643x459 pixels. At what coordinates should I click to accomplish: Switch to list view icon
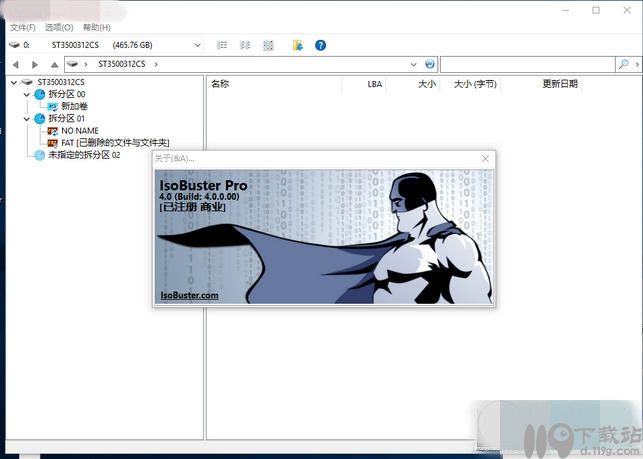point(222,45)
